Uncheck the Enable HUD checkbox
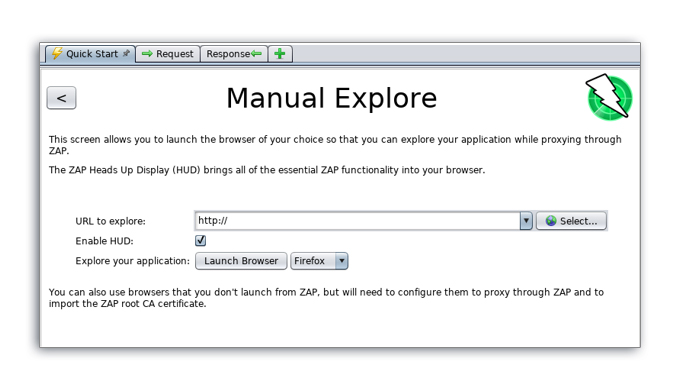This screenshot has width=680, height=390. pyautogui.click(x=200, y=240)
